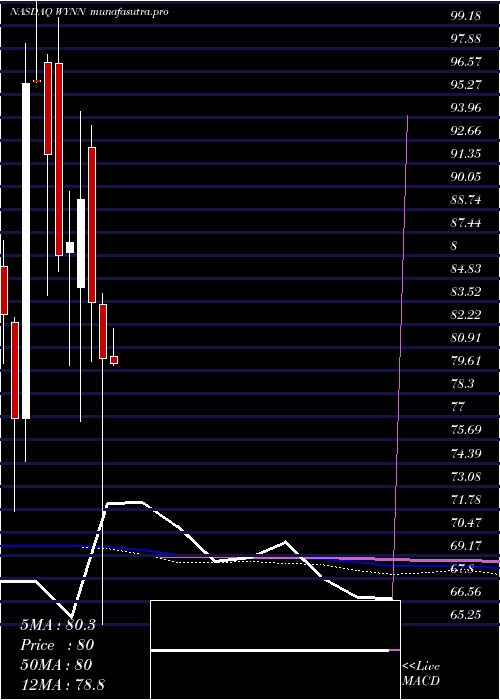
Task: Click the 50MA : 80 indicator text
Action: pos(56,665)
